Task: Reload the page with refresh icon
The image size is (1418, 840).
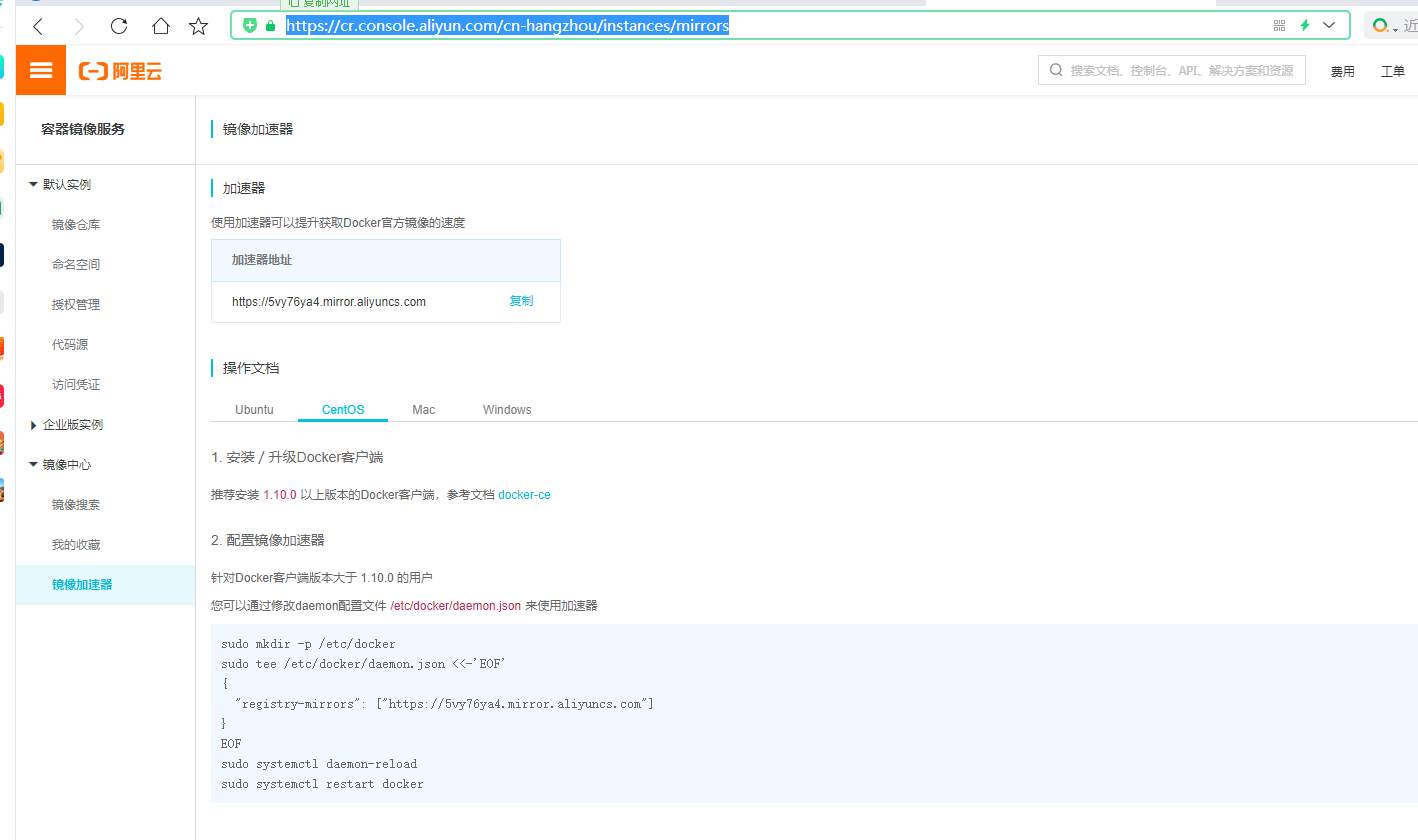Action: [x=119, y=26]
